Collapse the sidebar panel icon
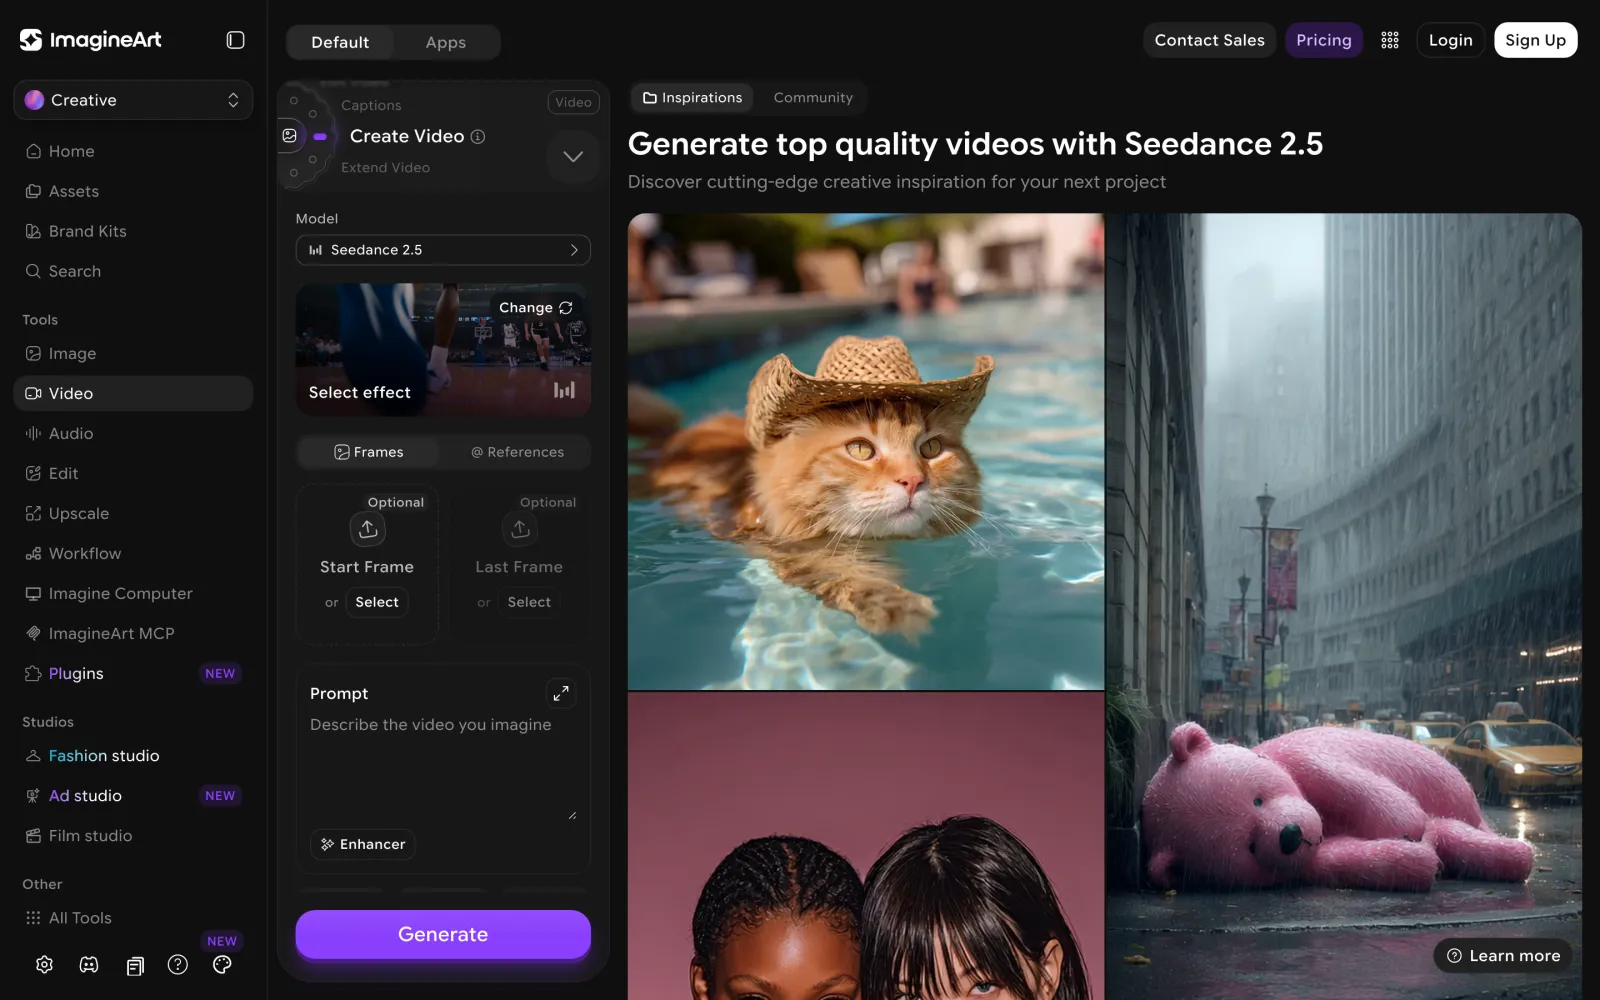Screen dimensions: 1600x1000 (235, 40)
